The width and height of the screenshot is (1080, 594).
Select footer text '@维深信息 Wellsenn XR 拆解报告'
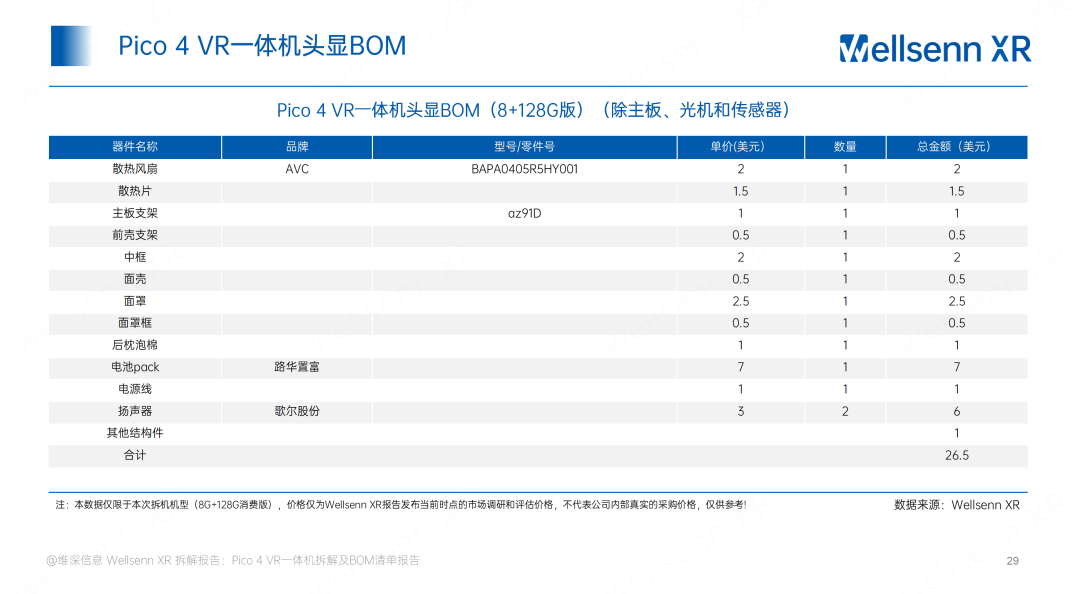coord(233,561)
